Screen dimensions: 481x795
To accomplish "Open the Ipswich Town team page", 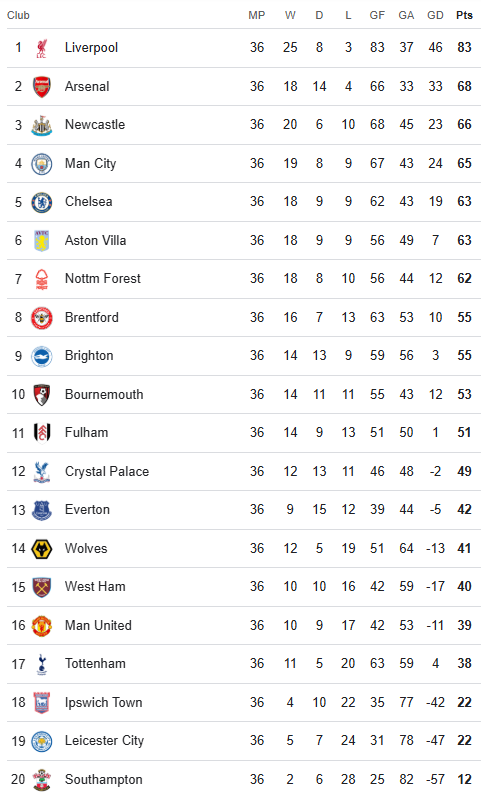I will tap(103, 703).
